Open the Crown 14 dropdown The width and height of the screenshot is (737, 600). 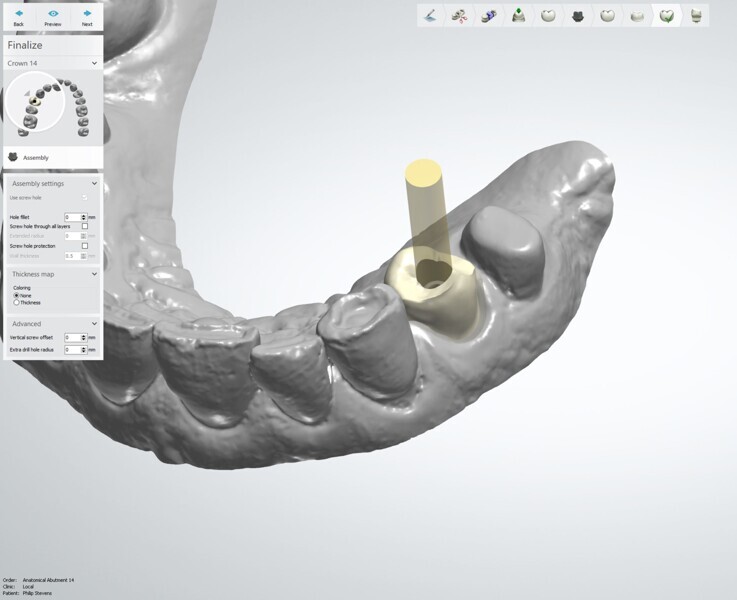pyautogui.click(x=53, y=63)
